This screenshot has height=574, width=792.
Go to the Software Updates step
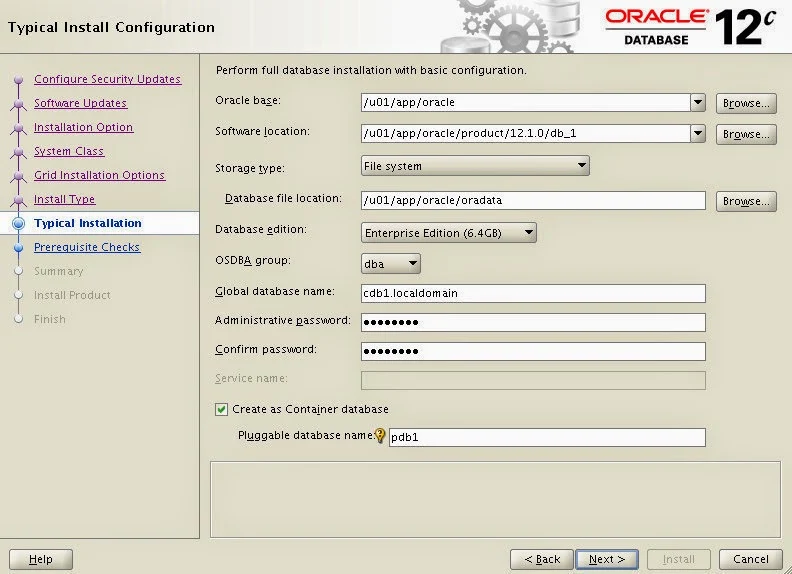[x=80, y=103]
